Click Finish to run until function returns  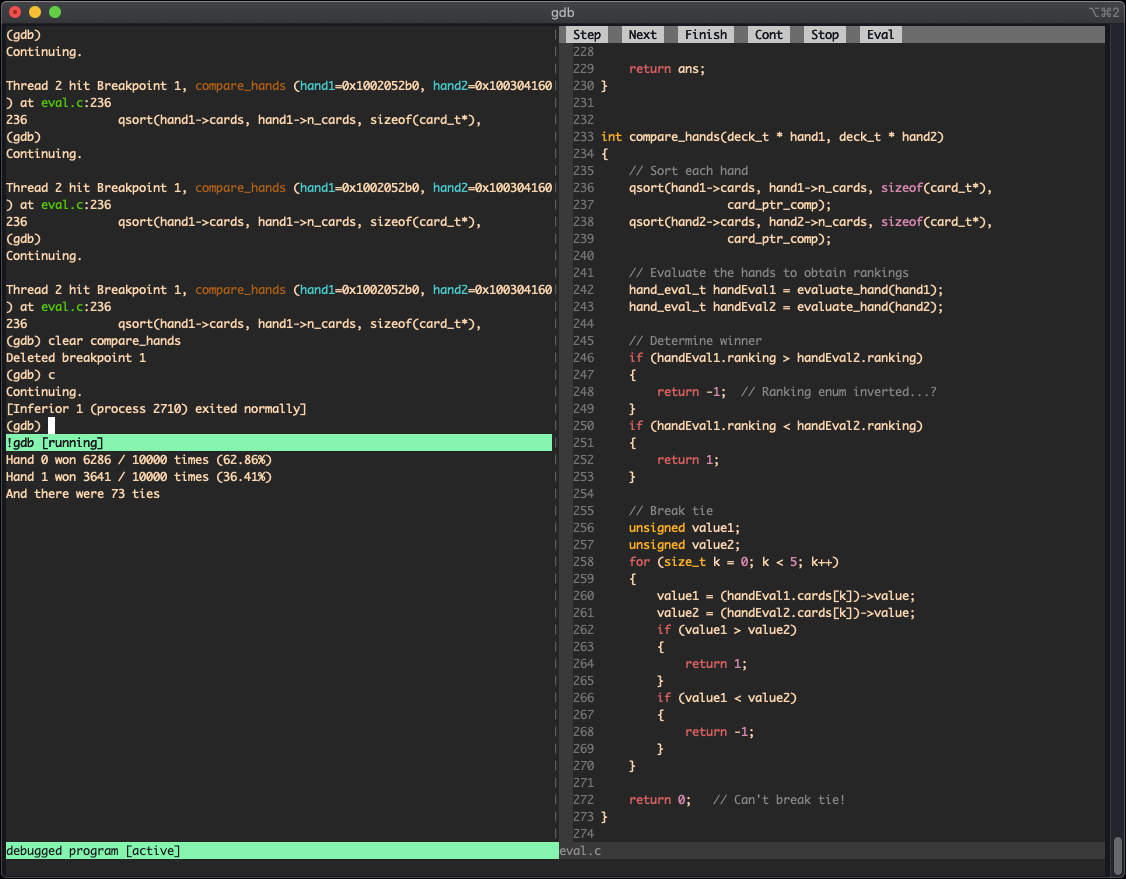pos(705,34)
